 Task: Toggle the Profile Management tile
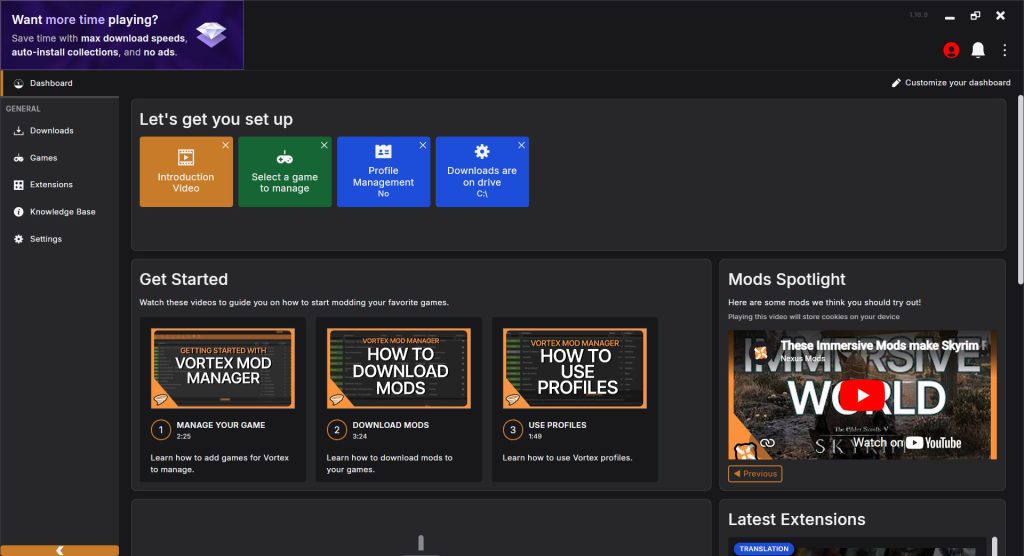[383, 172]
